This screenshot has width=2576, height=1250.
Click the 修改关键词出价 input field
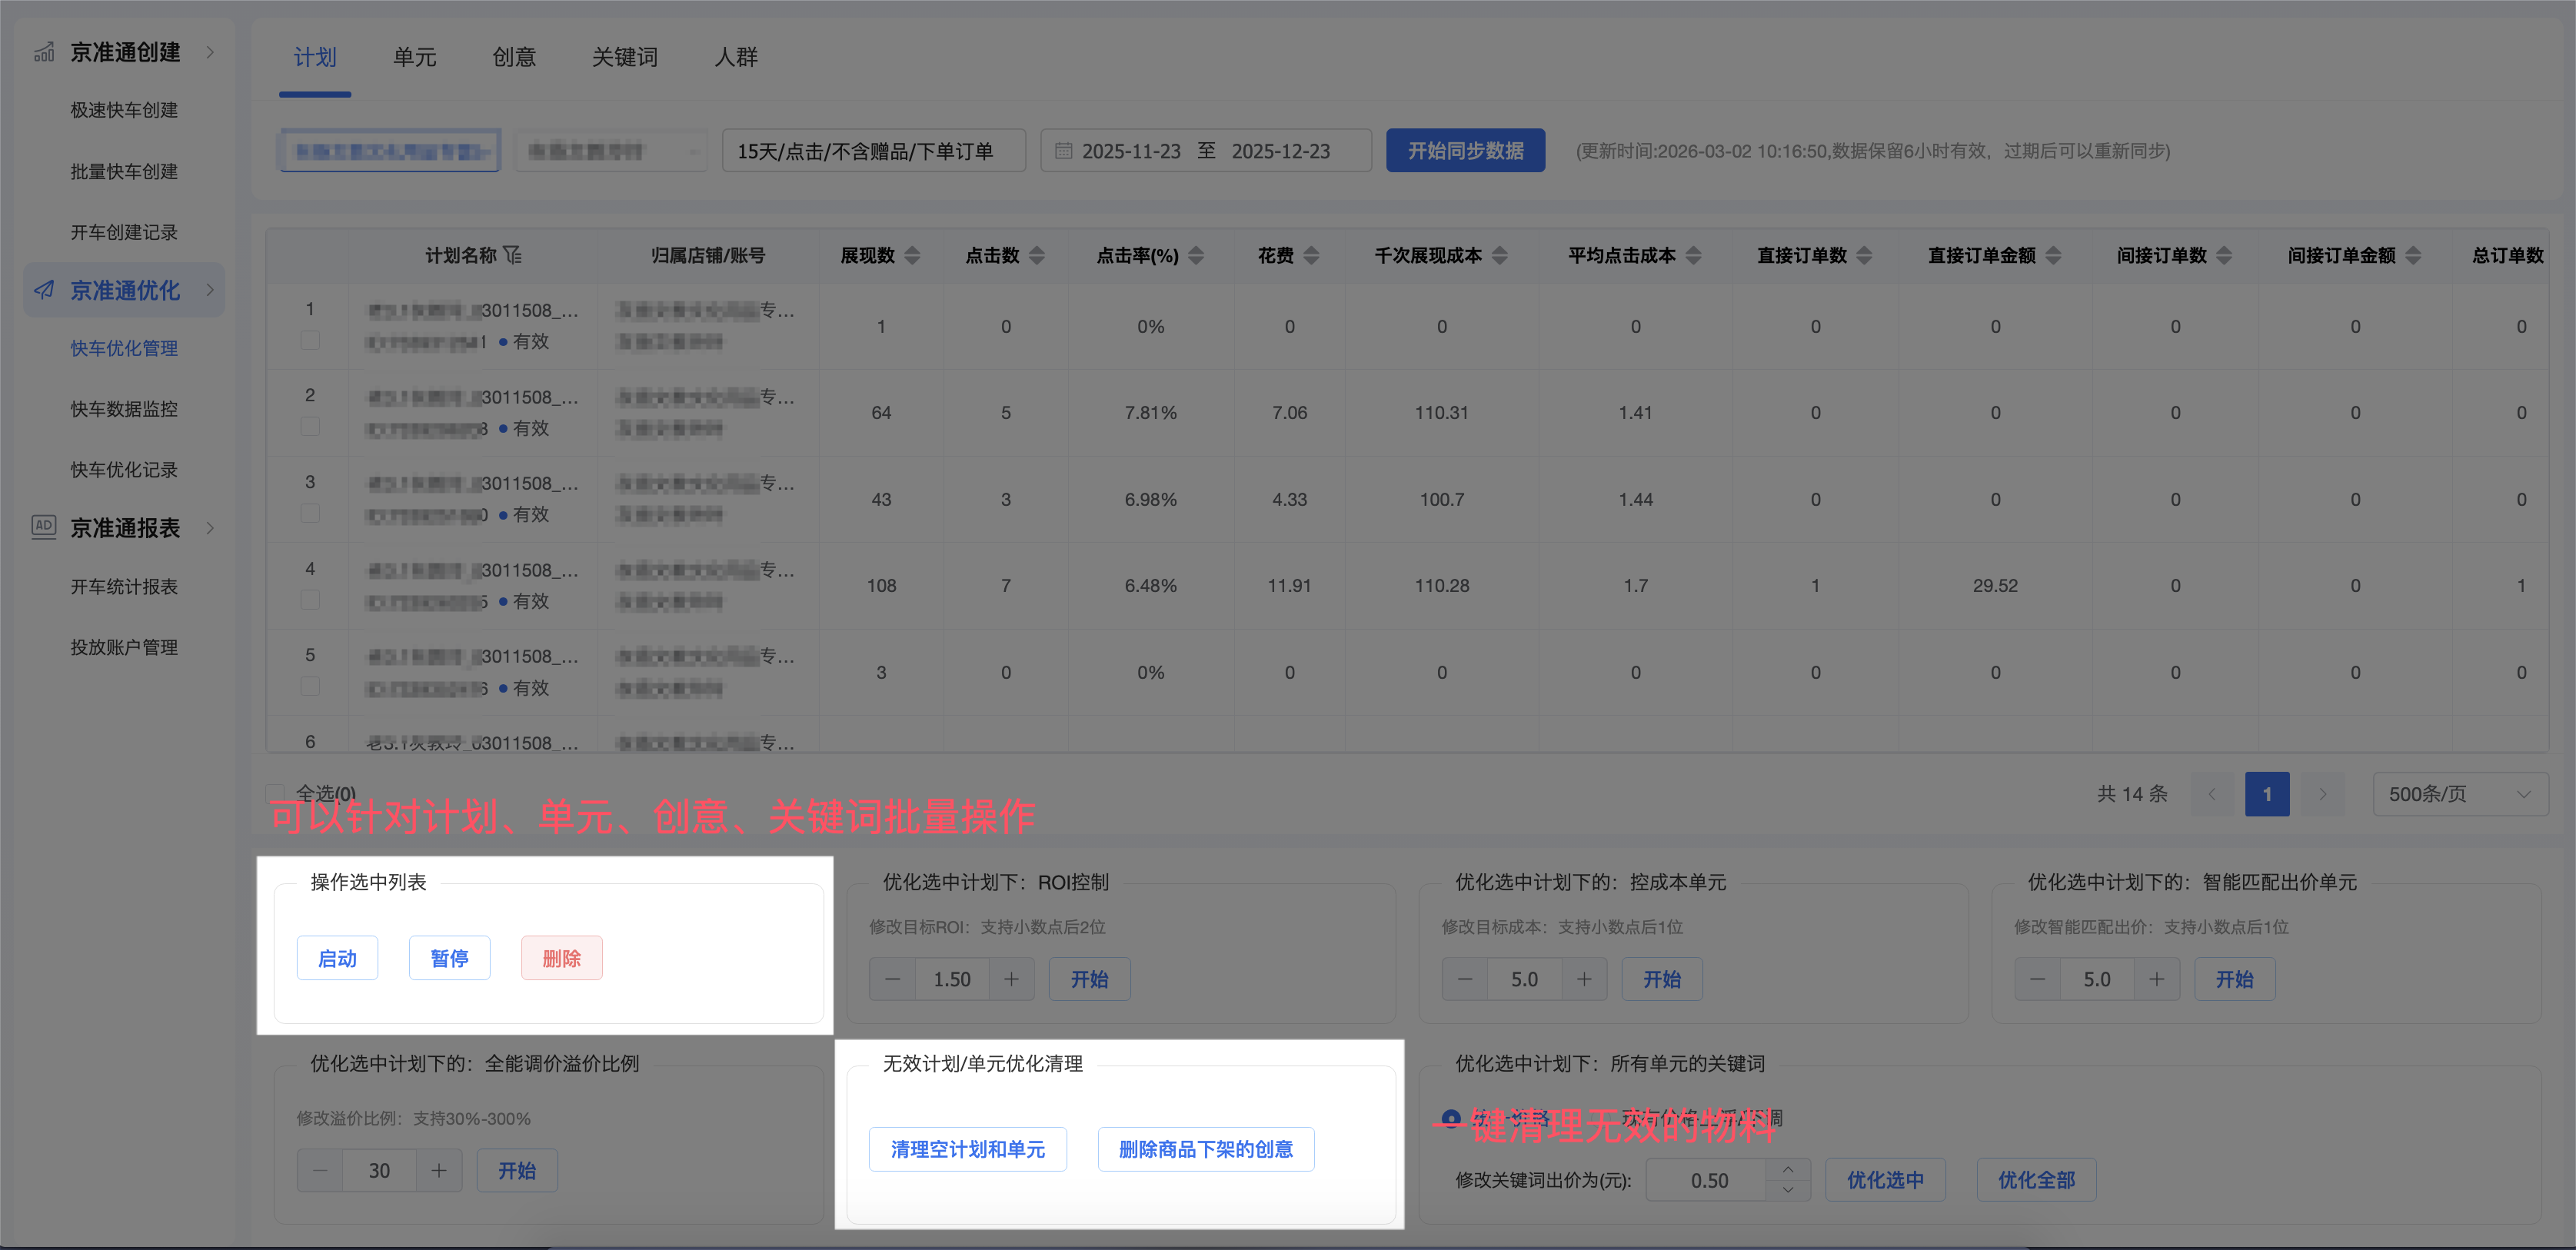coord(1709,1180)
